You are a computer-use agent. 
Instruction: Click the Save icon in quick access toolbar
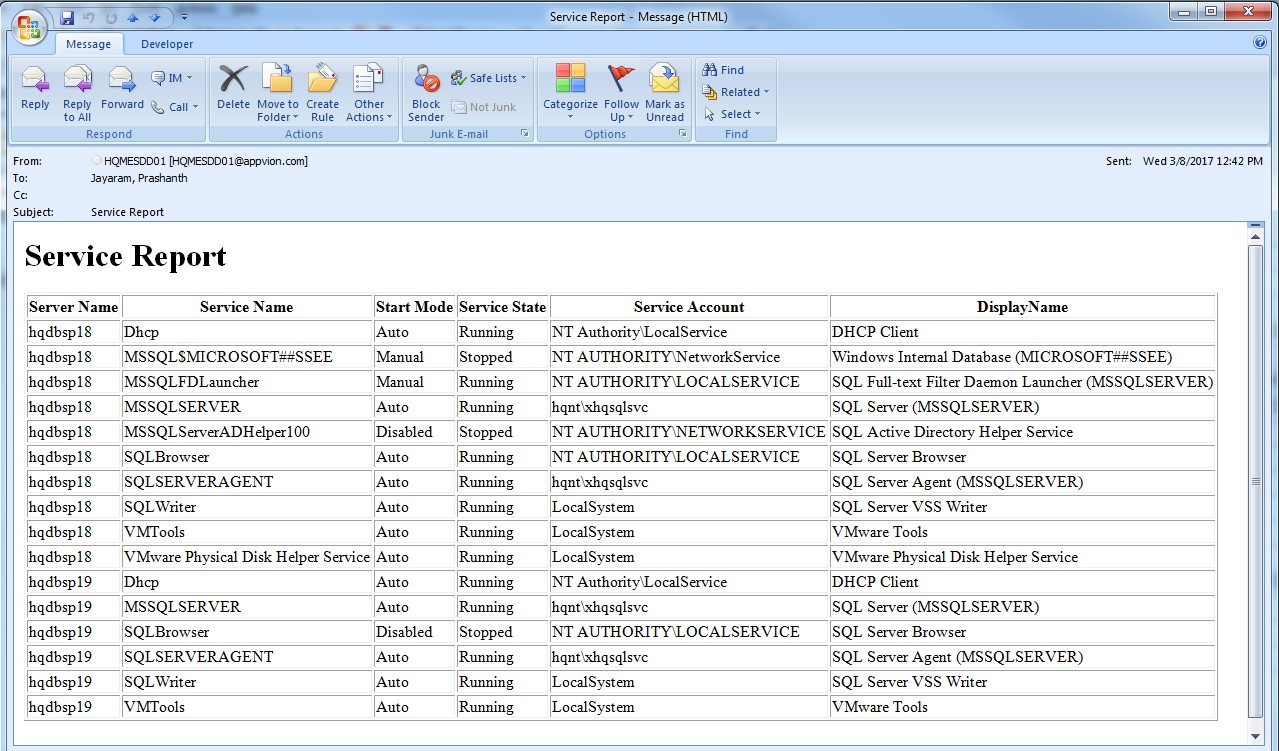67,18
